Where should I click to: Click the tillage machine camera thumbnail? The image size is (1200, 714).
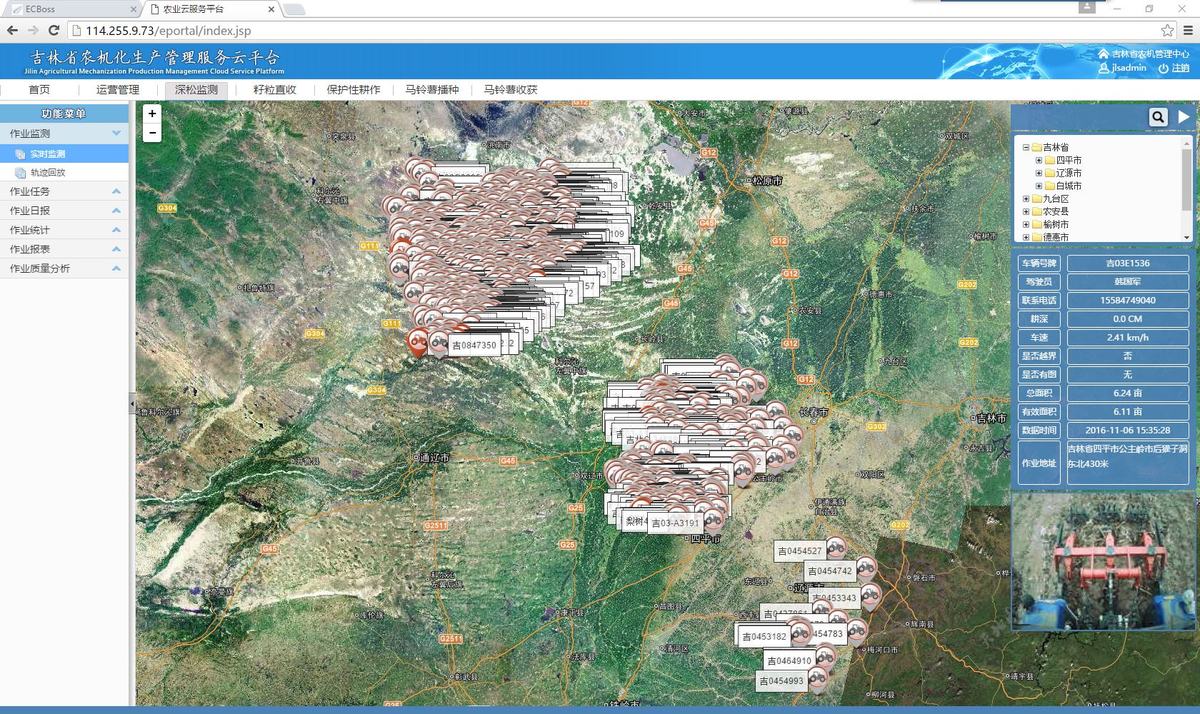(1101, 562)
